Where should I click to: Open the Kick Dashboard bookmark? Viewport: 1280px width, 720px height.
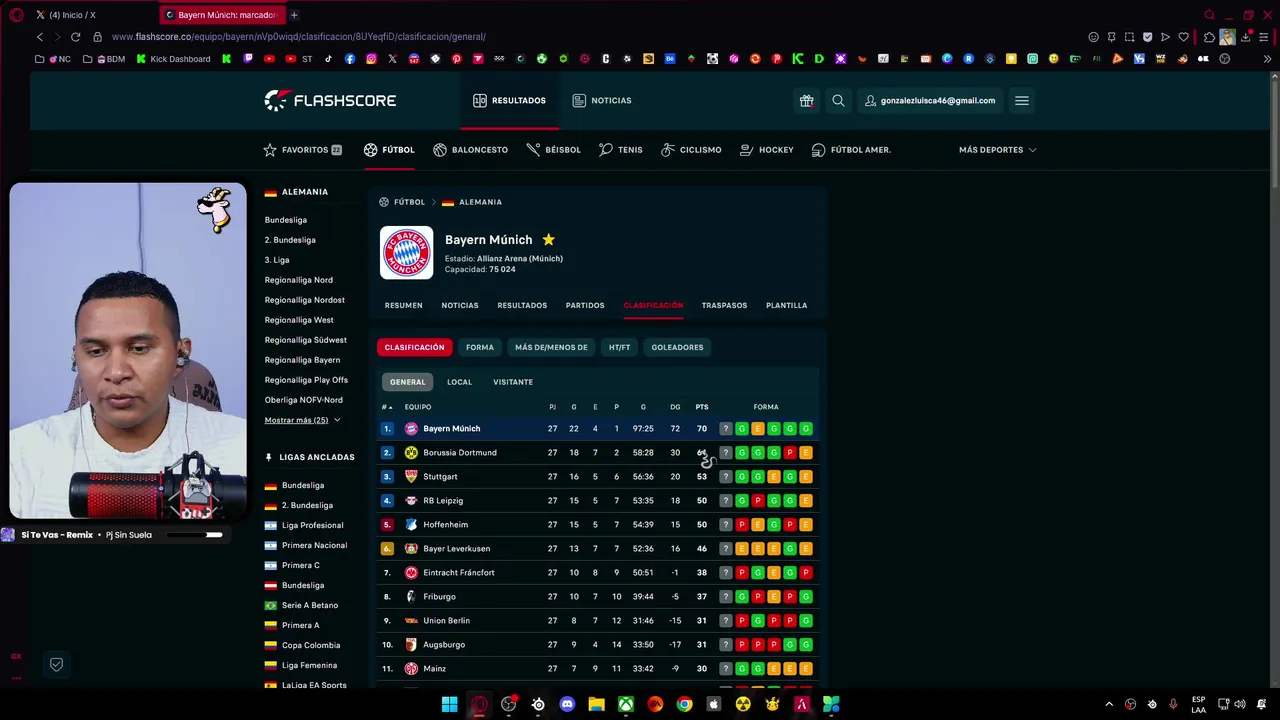[x=172, y=59]
